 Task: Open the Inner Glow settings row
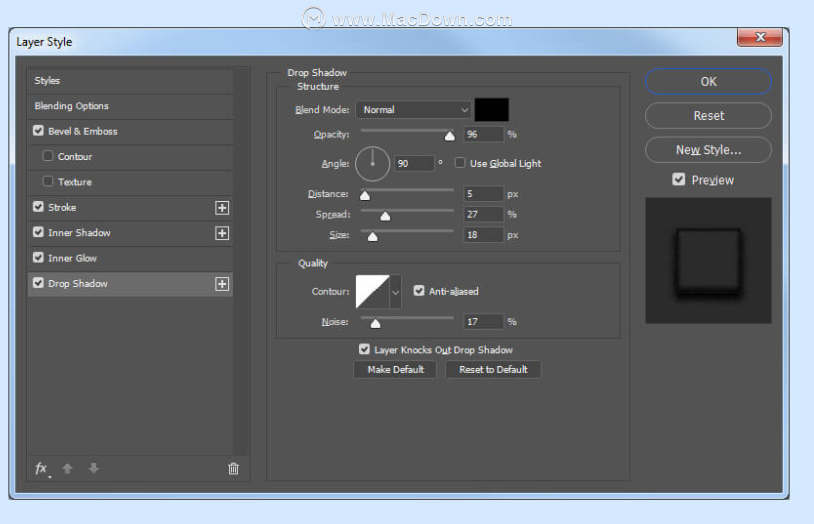[x=130, y=259]
